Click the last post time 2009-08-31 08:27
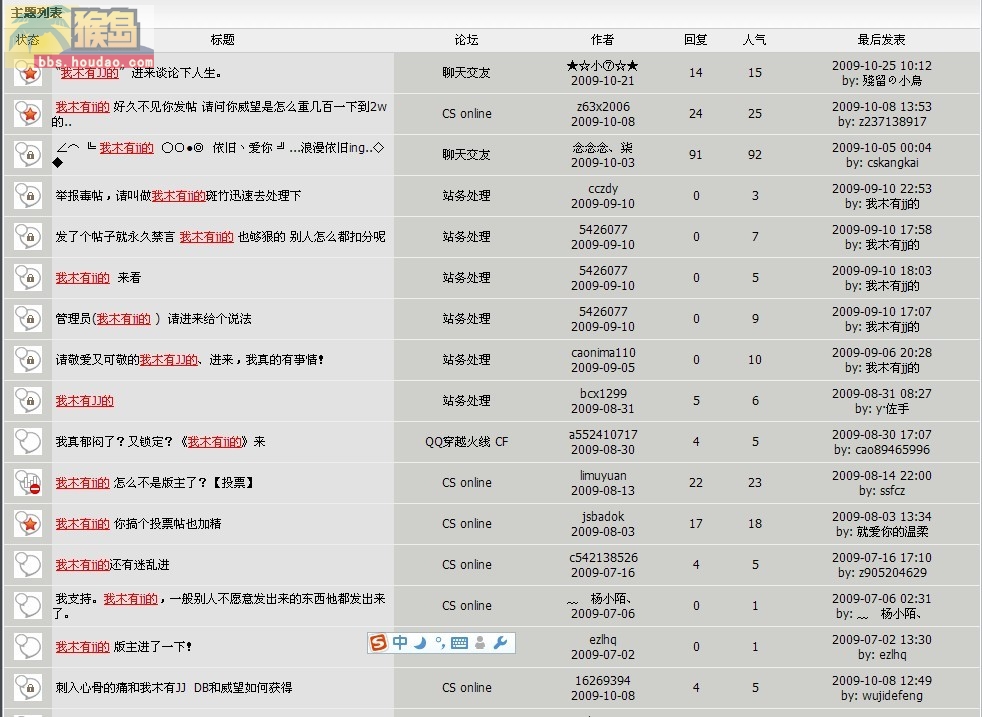Viewport: 982px width, 717px height. pyautogui.click(x=882, y=393)
